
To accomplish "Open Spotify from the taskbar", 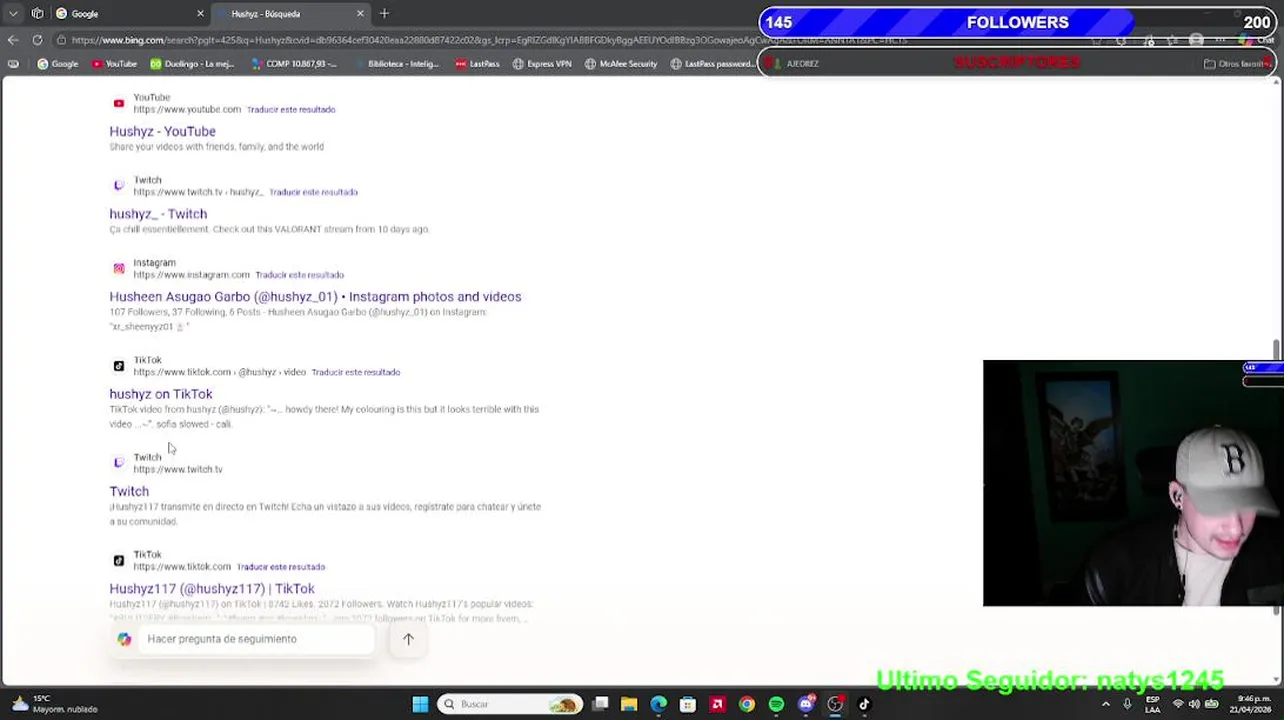I will coord(776,704).
